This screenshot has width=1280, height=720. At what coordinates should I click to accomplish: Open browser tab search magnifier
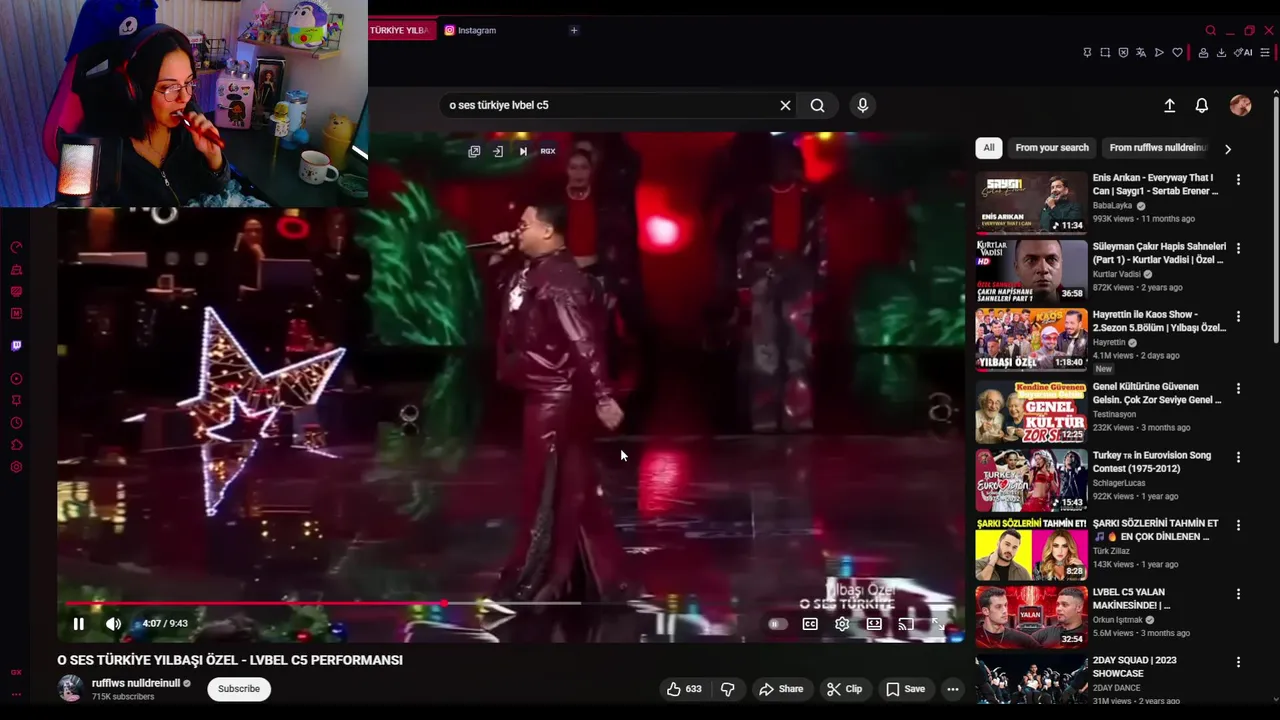click(x=1211, y=31)
